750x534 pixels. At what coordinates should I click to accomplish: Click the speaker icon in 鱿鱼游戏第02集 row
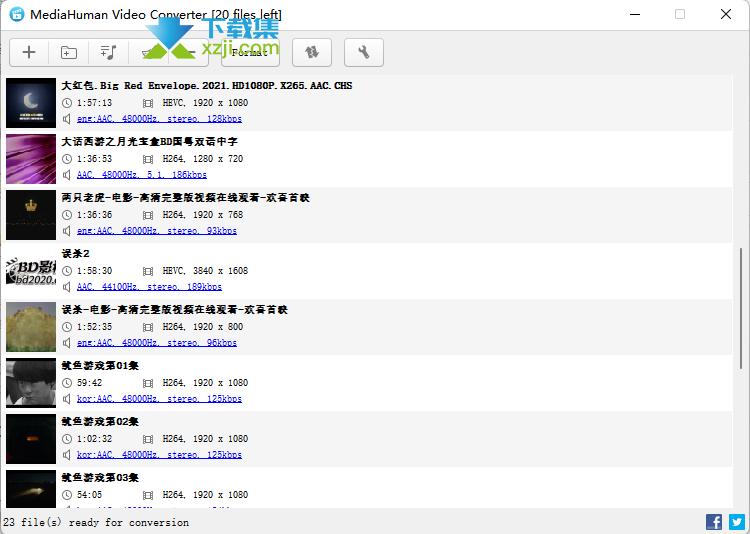67,455
